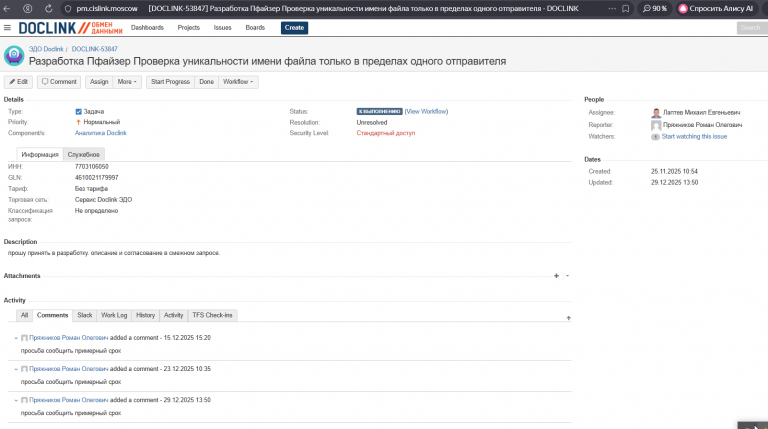The image size is (768, 429).
Task: Open the project avatar icon
Action: [x=14, y=55]
